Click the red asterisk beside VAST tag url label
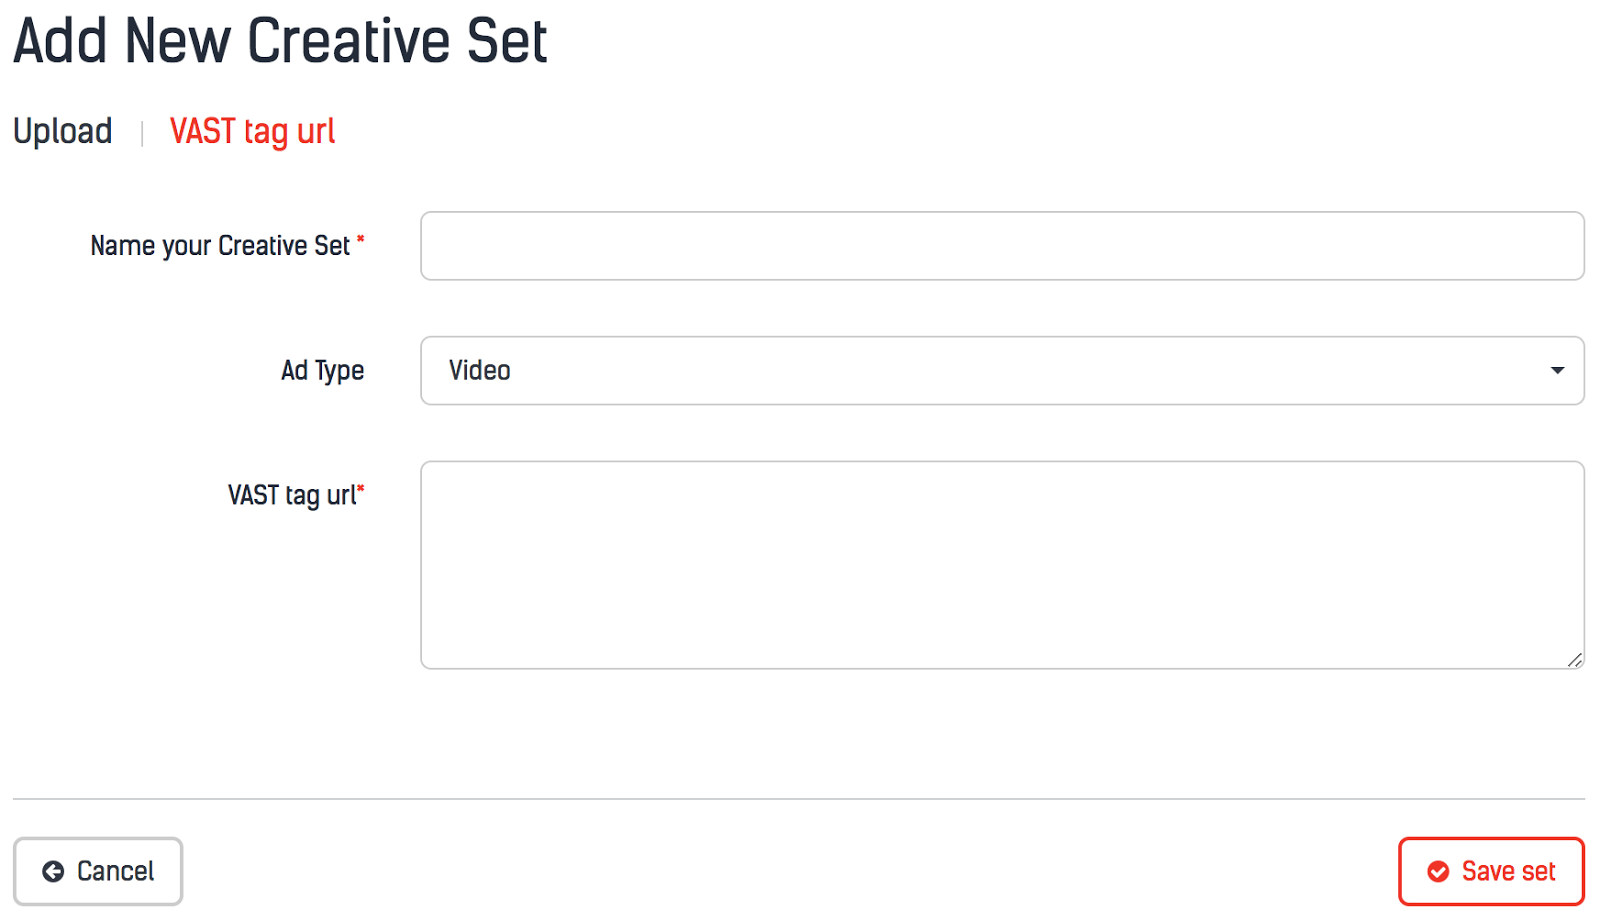The height and width of the screenshot is (921, 1600). (x=361, y=489)
